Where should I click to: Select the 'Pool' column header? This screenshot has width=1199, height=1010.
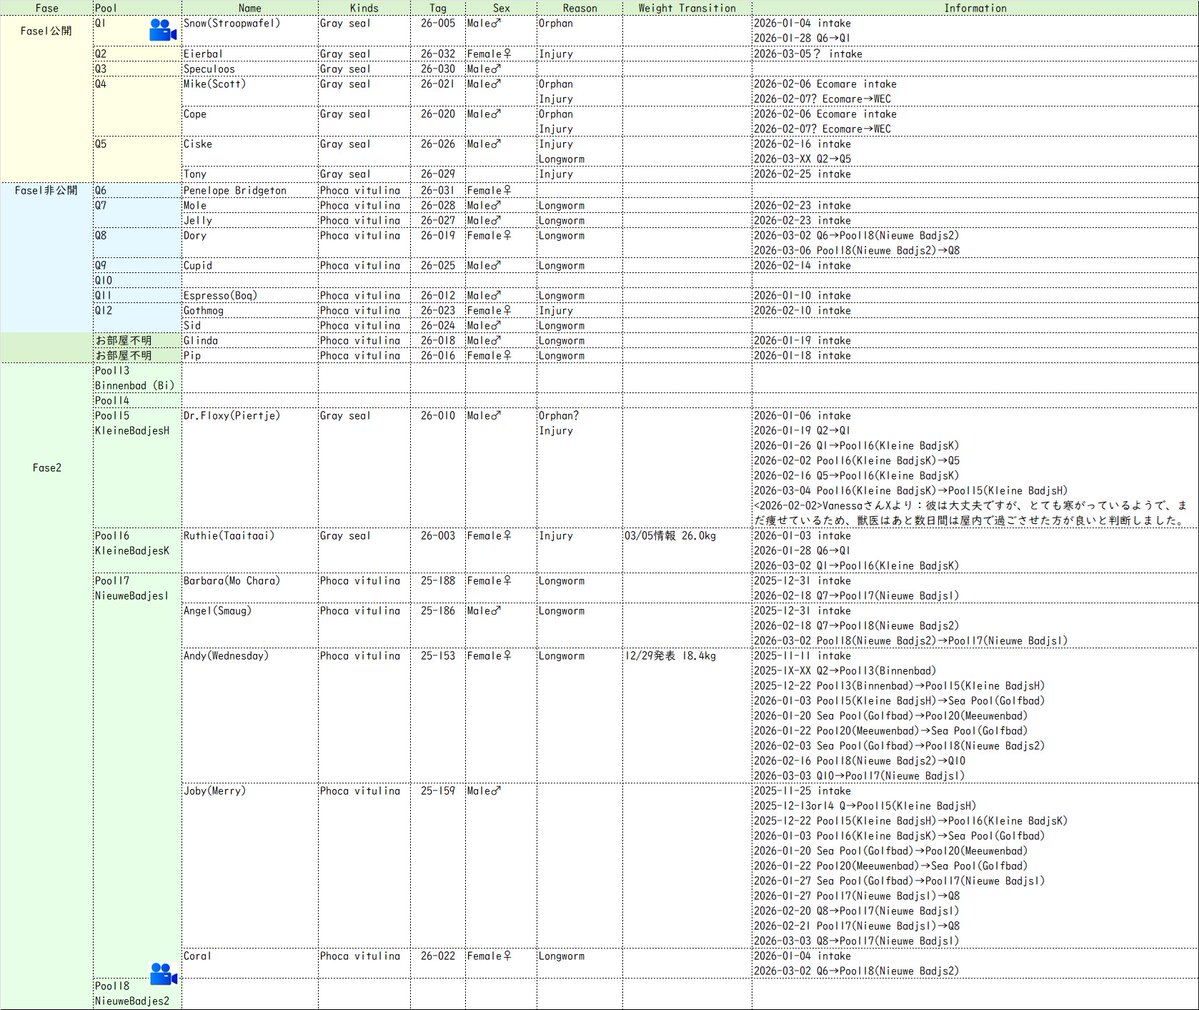pos(137,8)
